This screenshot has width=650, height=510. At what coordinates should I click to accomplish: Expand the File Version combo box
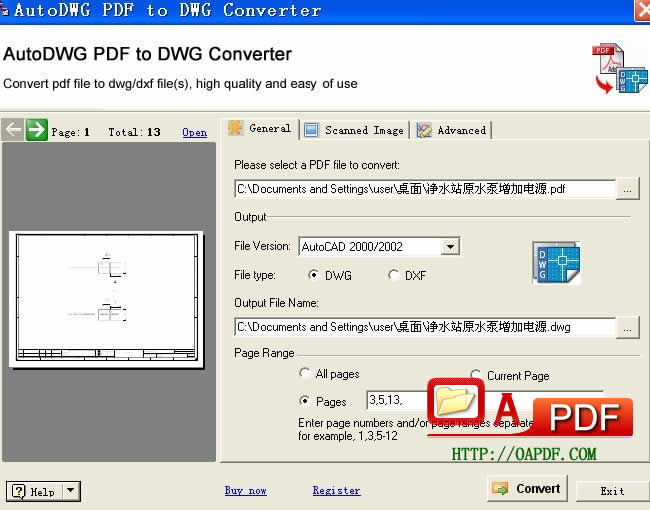click(x=450, y=247)
